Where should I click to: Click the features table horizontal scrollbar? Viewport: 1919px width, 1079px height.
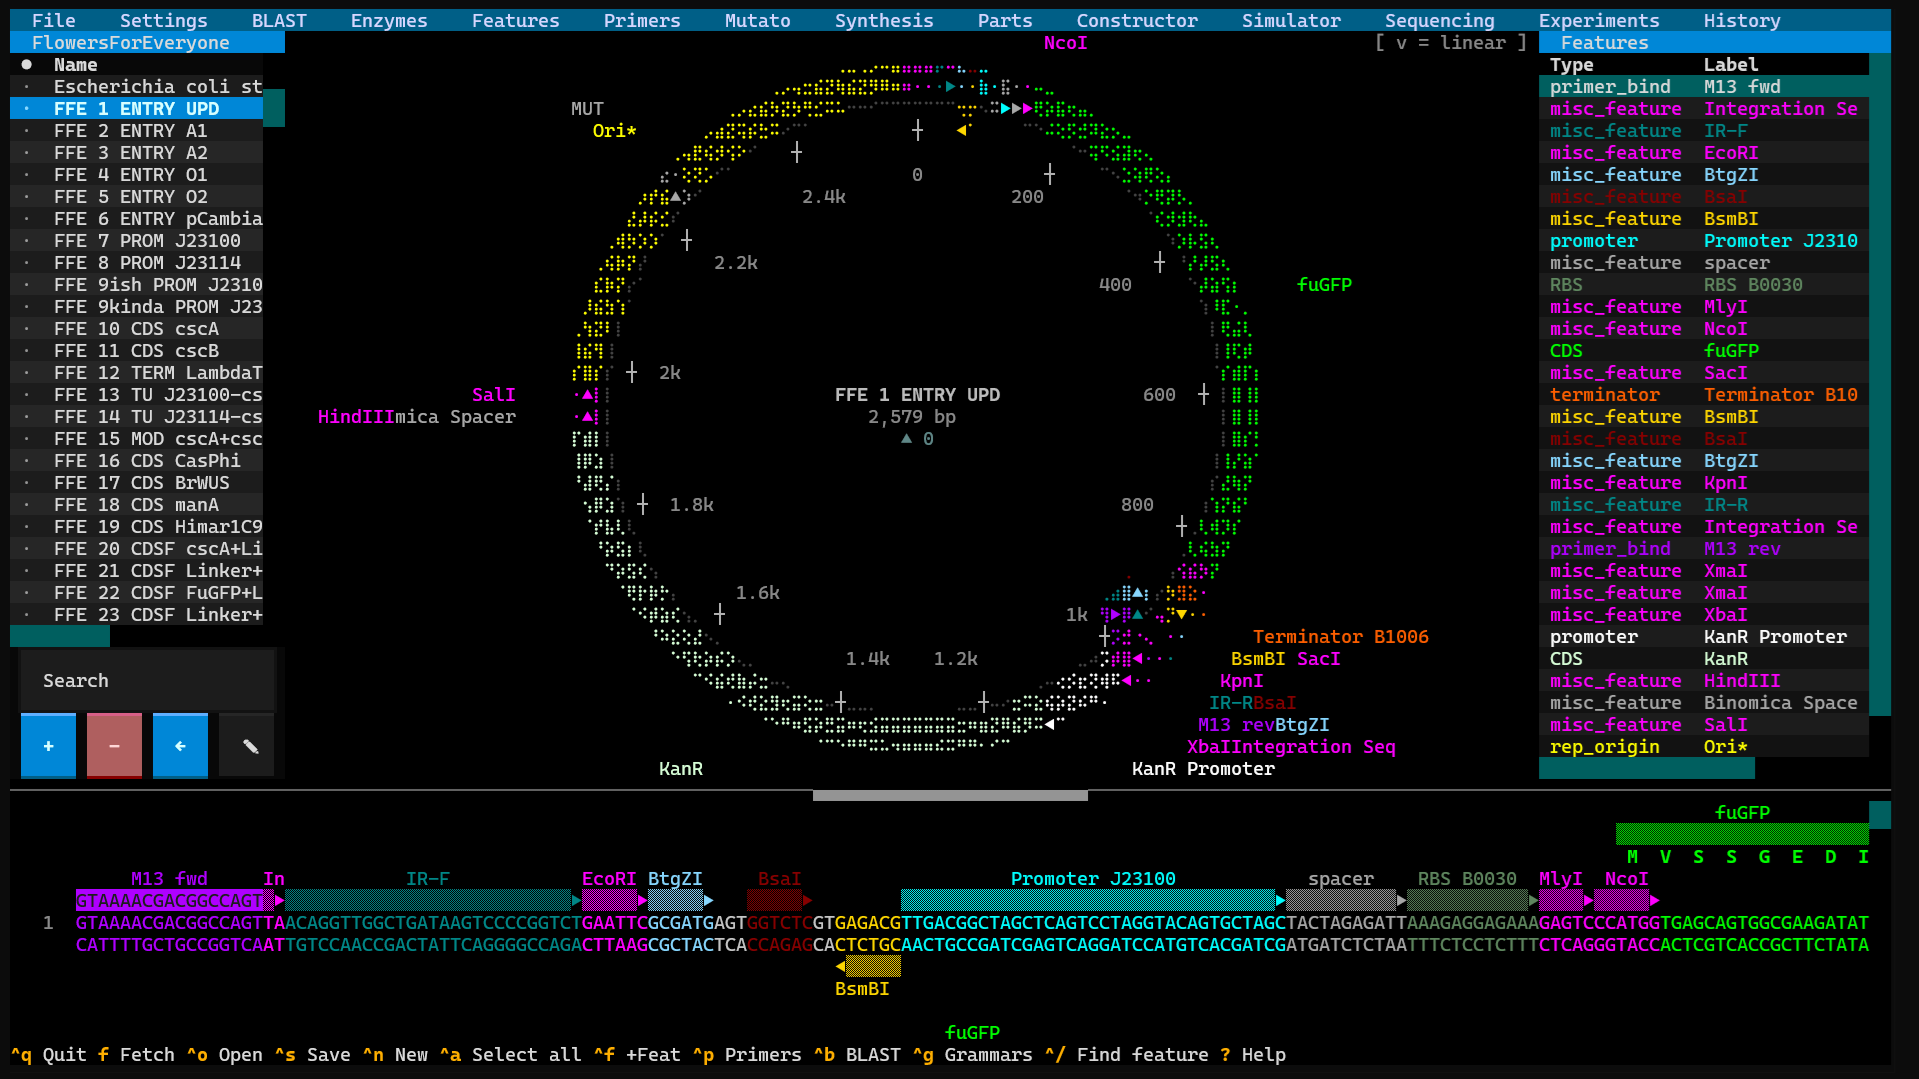(x=1647, y=768)
